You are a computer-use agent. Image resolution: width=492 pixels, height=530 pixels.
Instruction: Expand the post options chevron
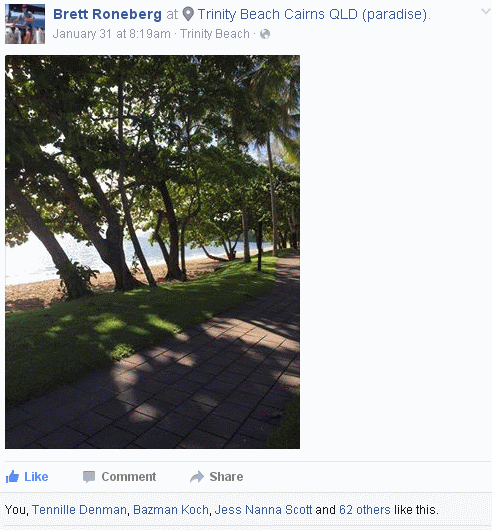coord(486,11)
